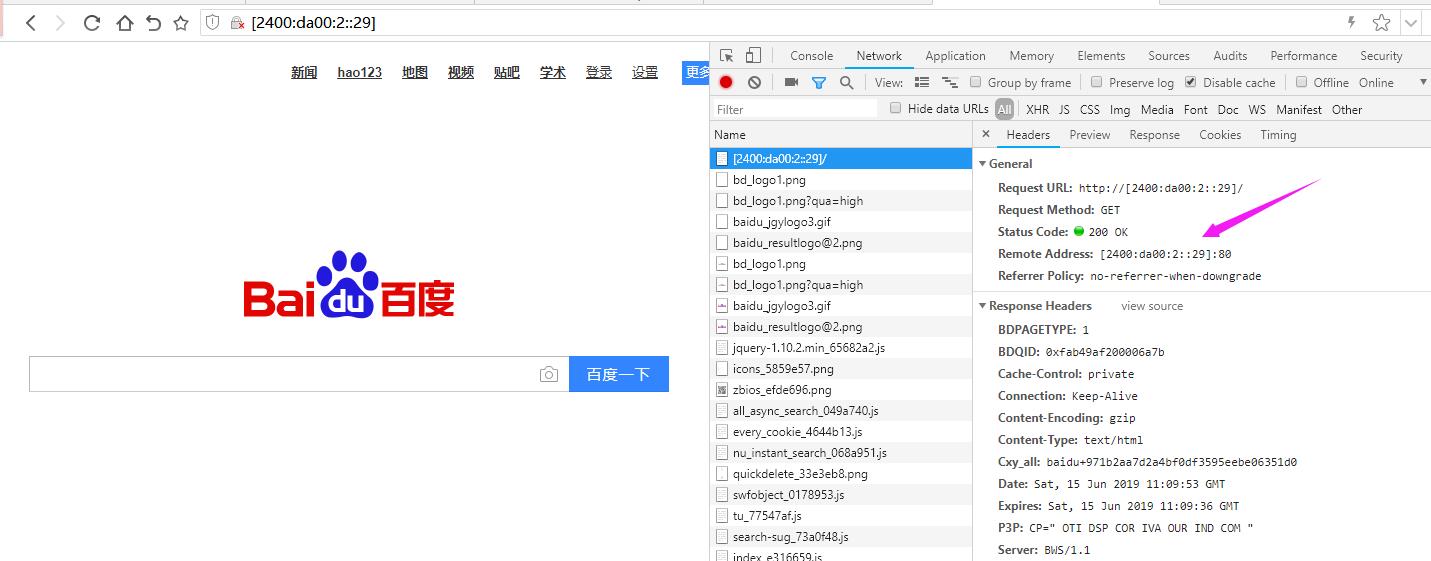Image resolution: width=1431 pixels, height=561 pixels.
Task: Open the Console tab
Action: coord(811,56)
